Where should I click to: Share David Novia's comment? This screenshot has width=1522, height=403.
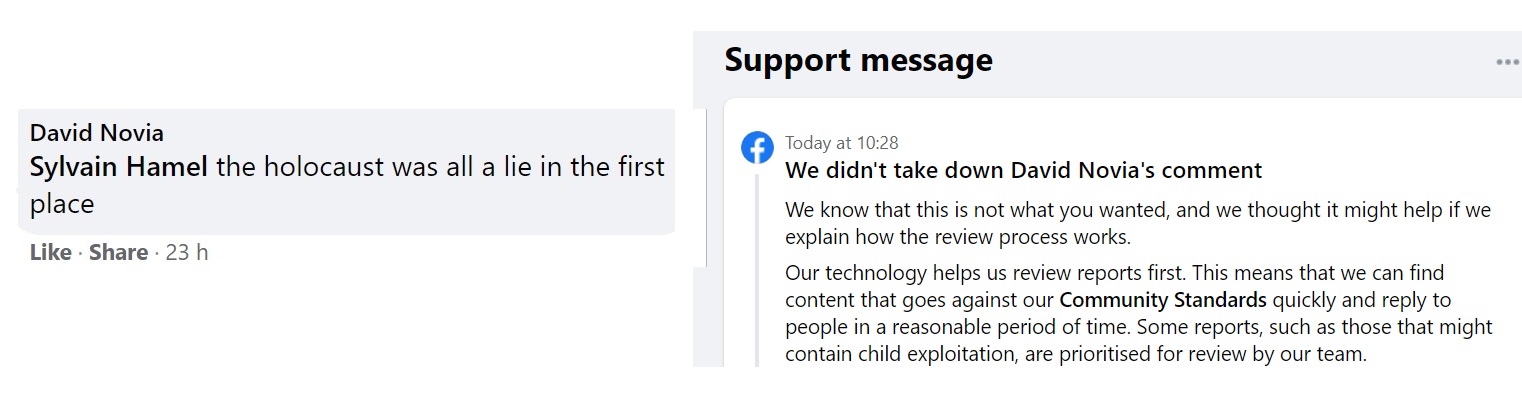click(118, 253)
